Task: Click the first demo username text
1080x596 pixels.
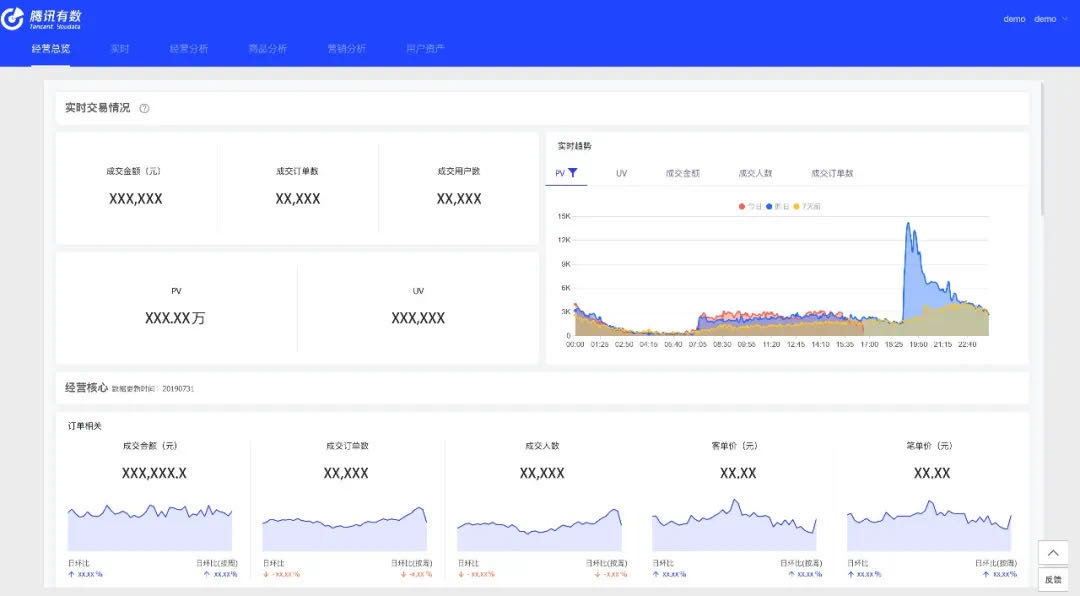Action: pyautogui.click(x=1014, y=19)
